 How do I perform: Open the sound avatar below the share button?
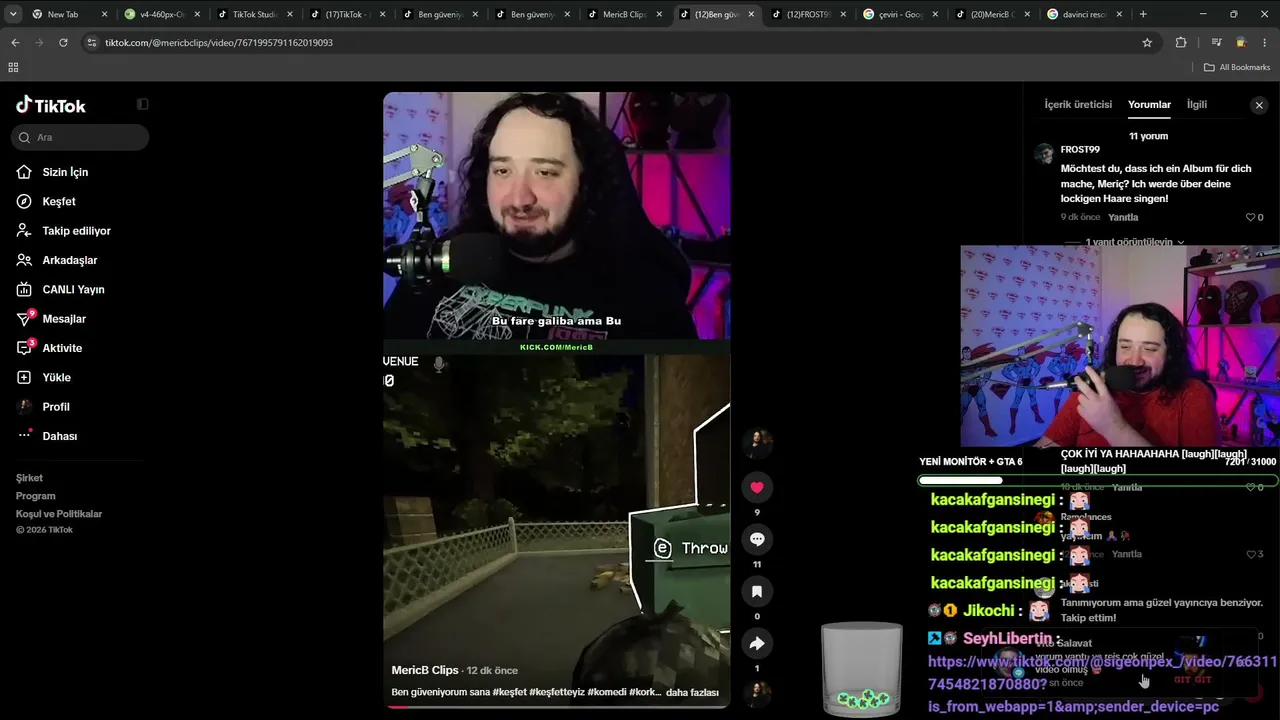(757, 693)
